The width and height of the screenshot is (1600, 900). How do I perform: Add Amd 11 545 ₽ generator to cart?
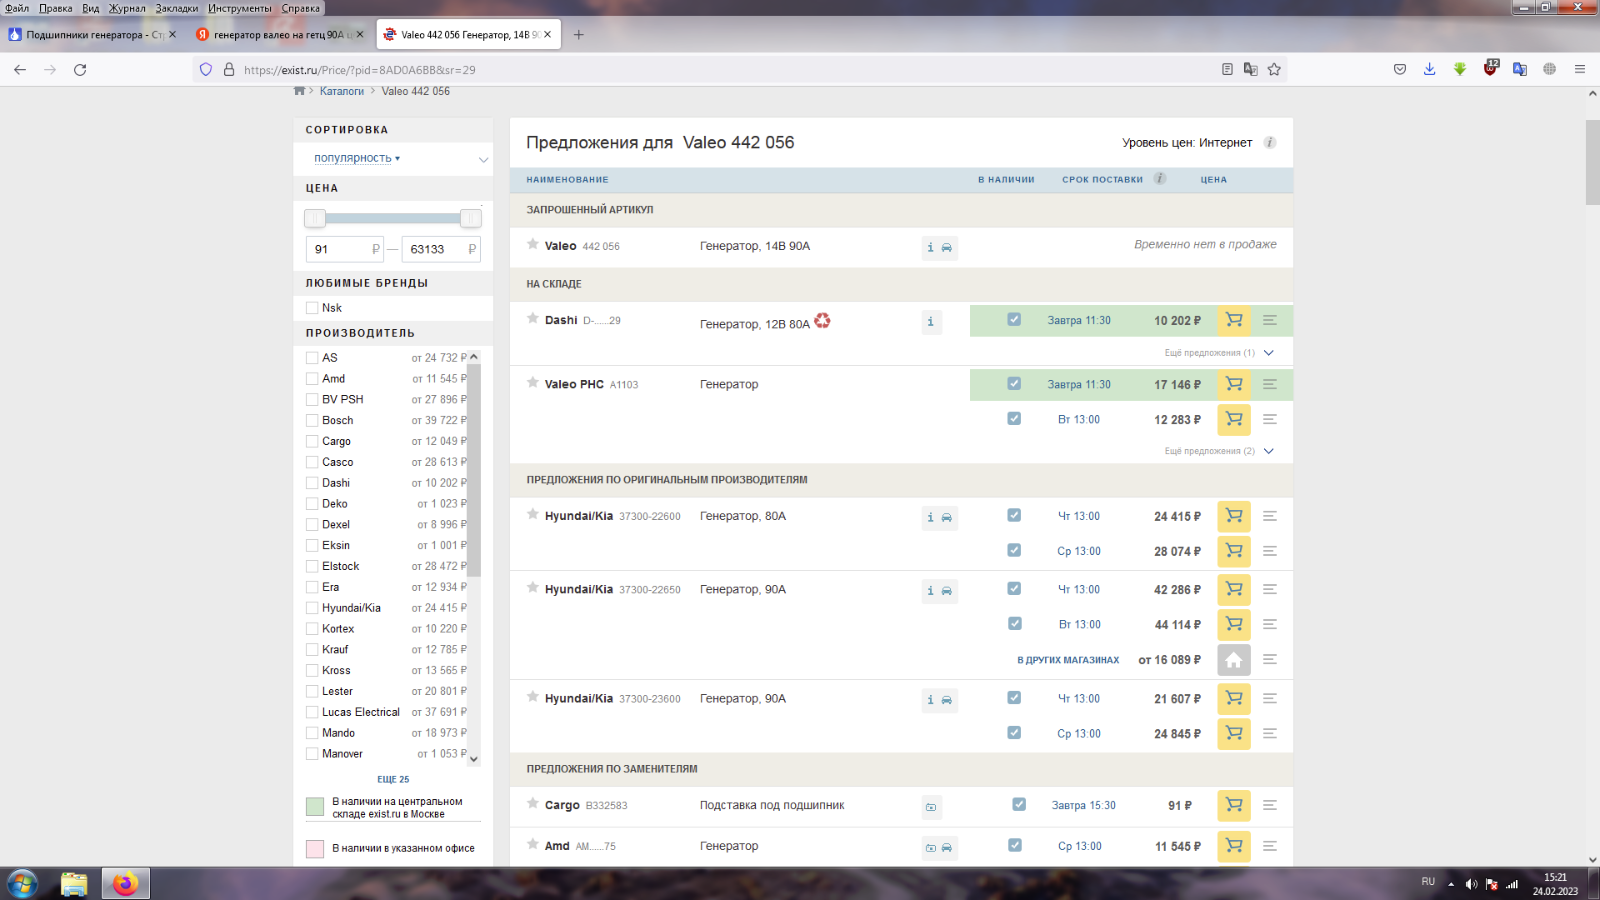[1234, 846]
